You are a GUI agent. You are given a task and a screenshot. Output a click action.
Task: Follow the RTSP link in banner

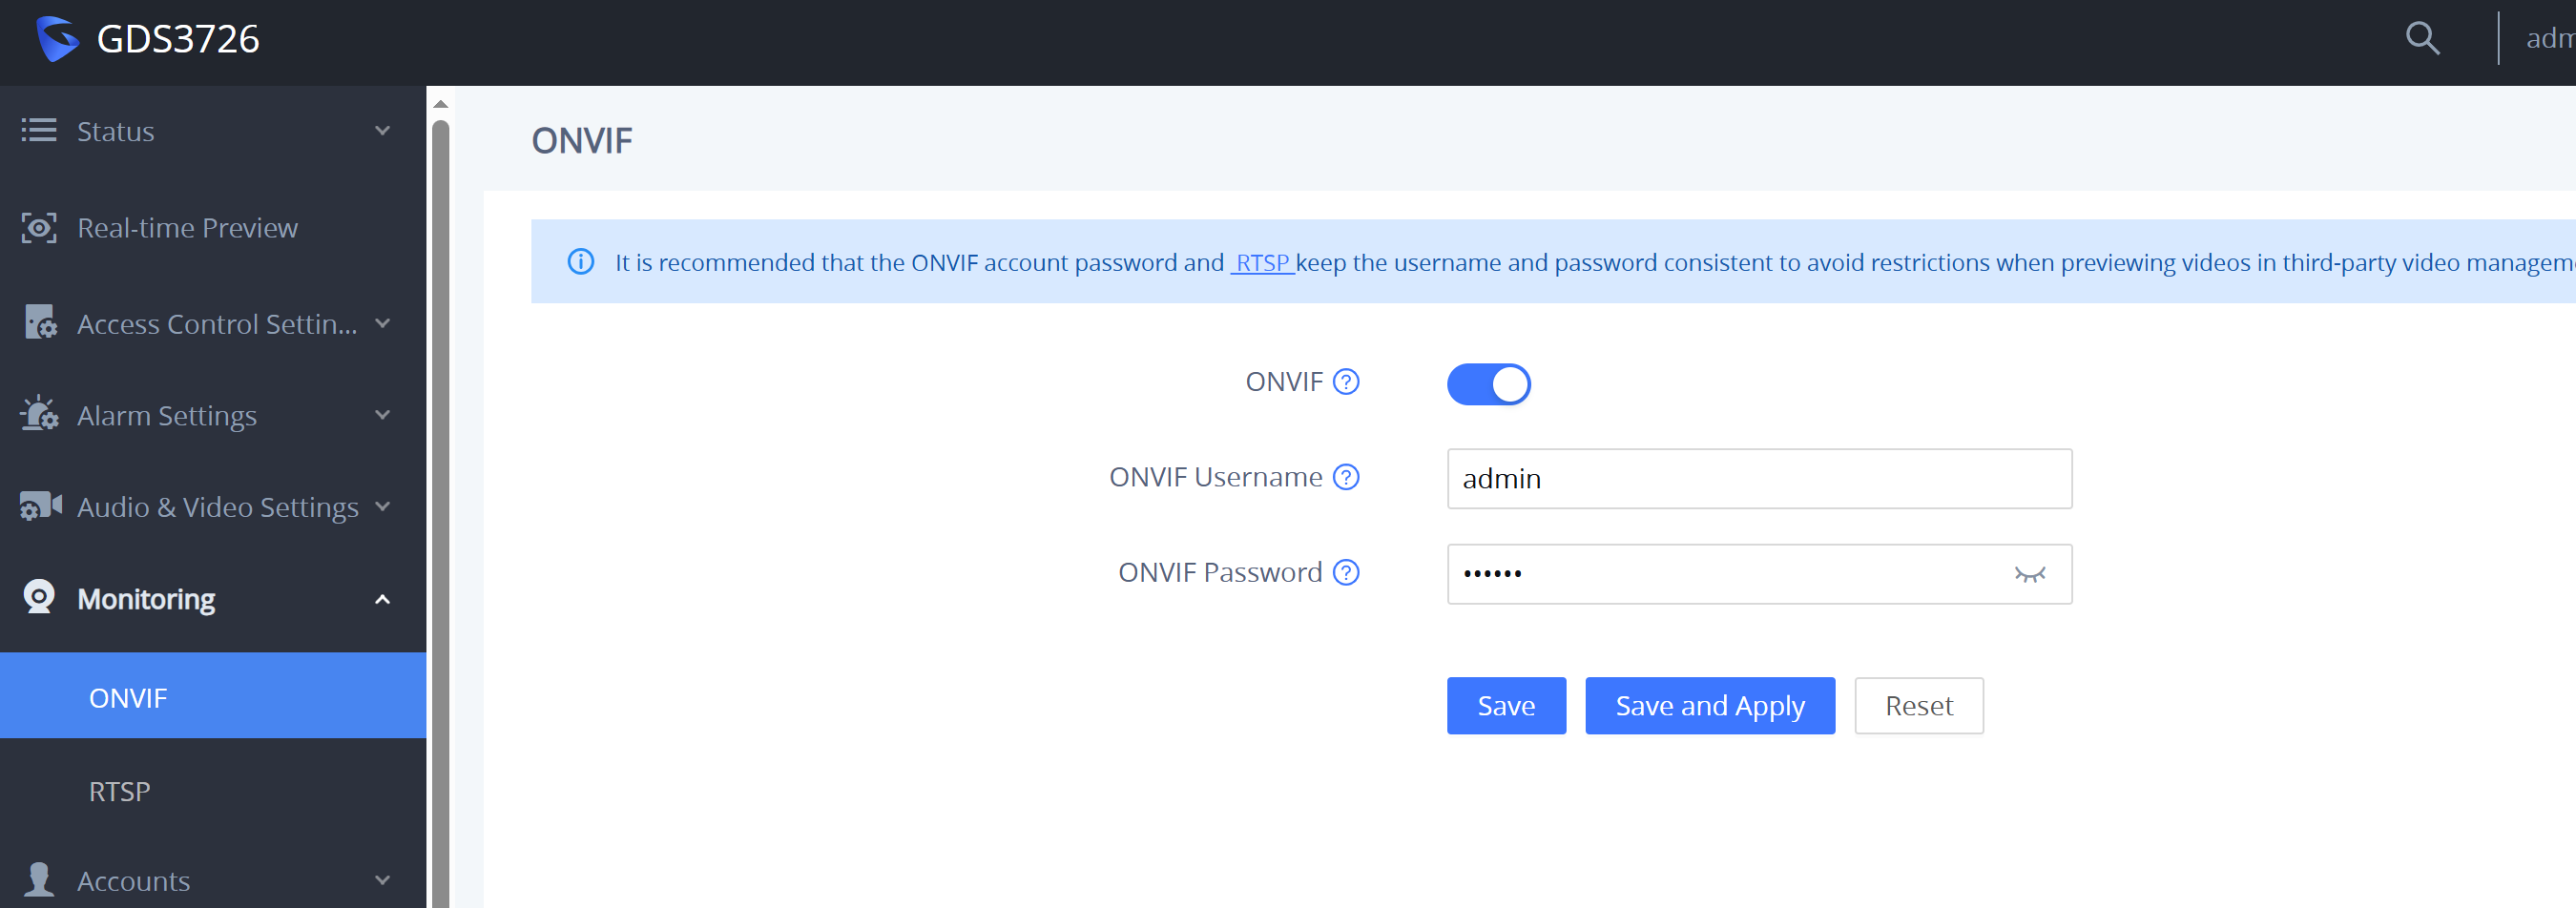click(x=1262, y=262)
